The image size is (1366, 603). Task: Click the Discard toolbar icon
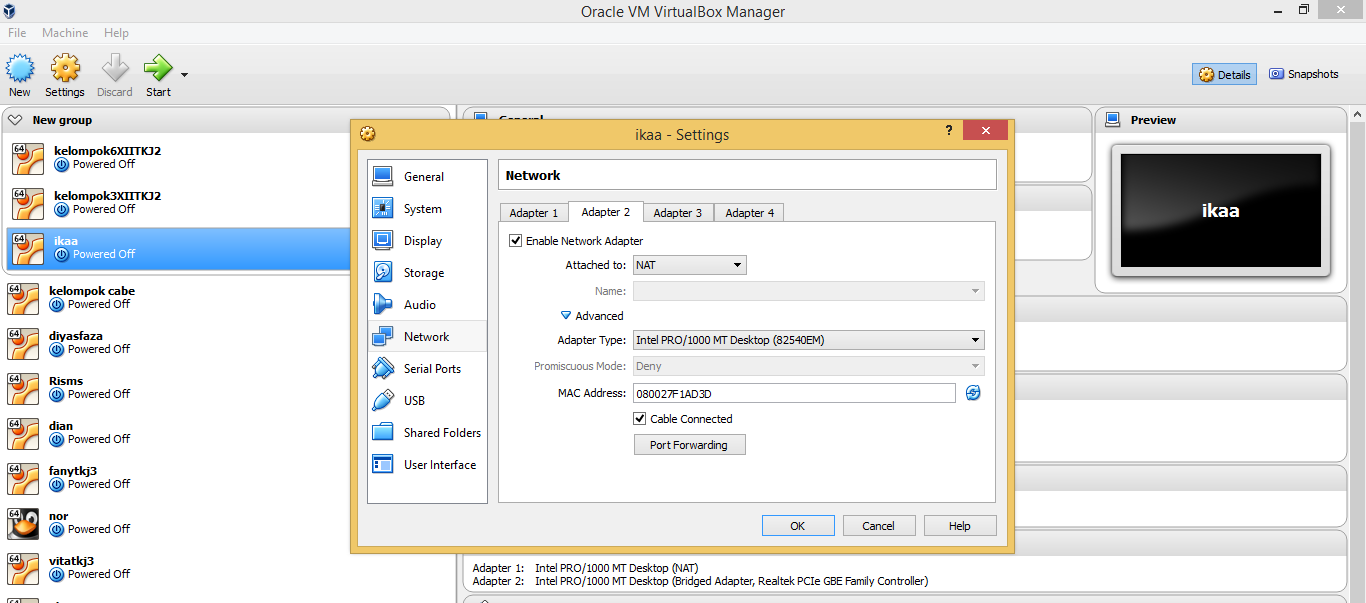click(115, 68)
